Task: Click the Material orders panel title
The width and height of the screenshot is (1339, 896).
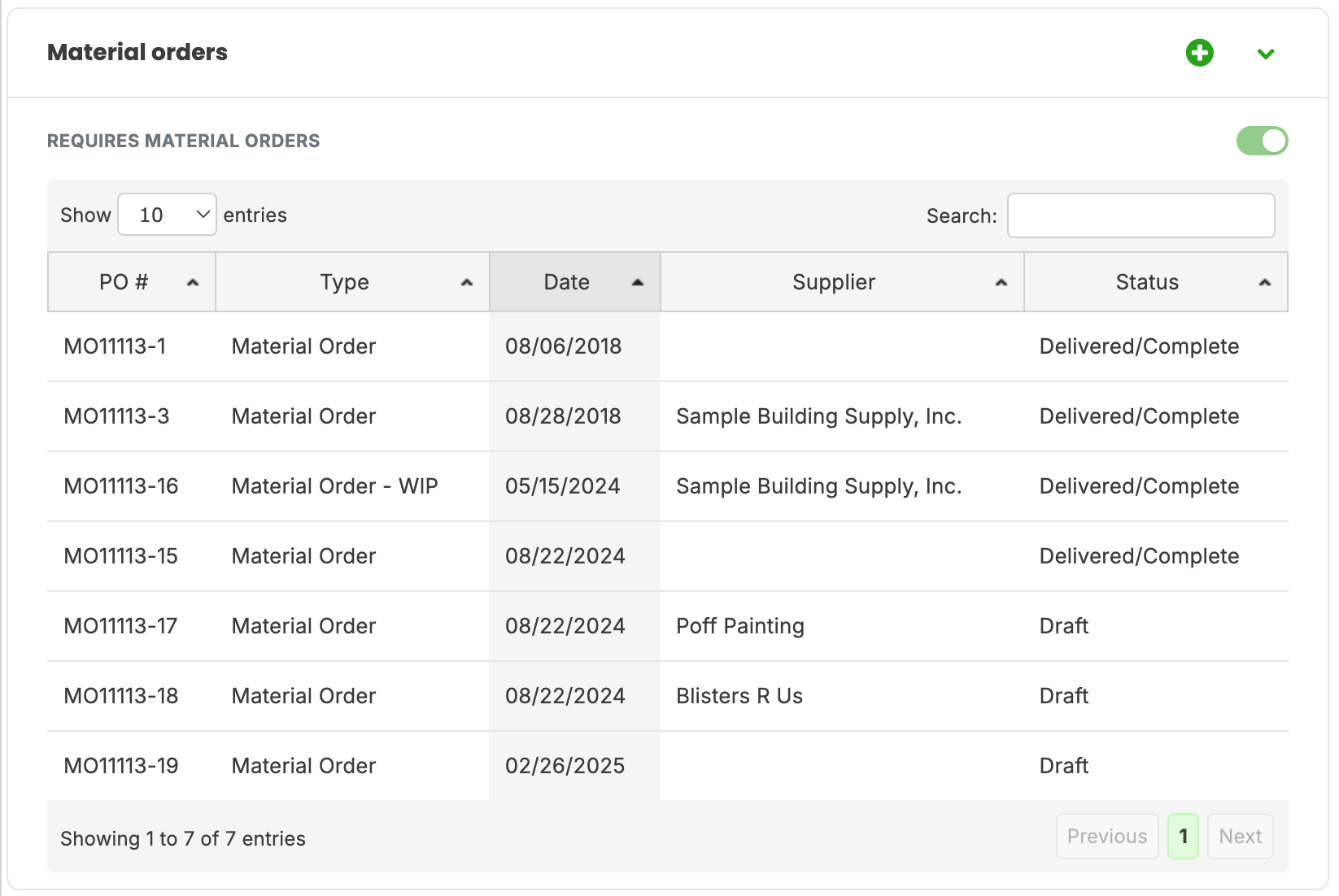Action: coord(138,52)
